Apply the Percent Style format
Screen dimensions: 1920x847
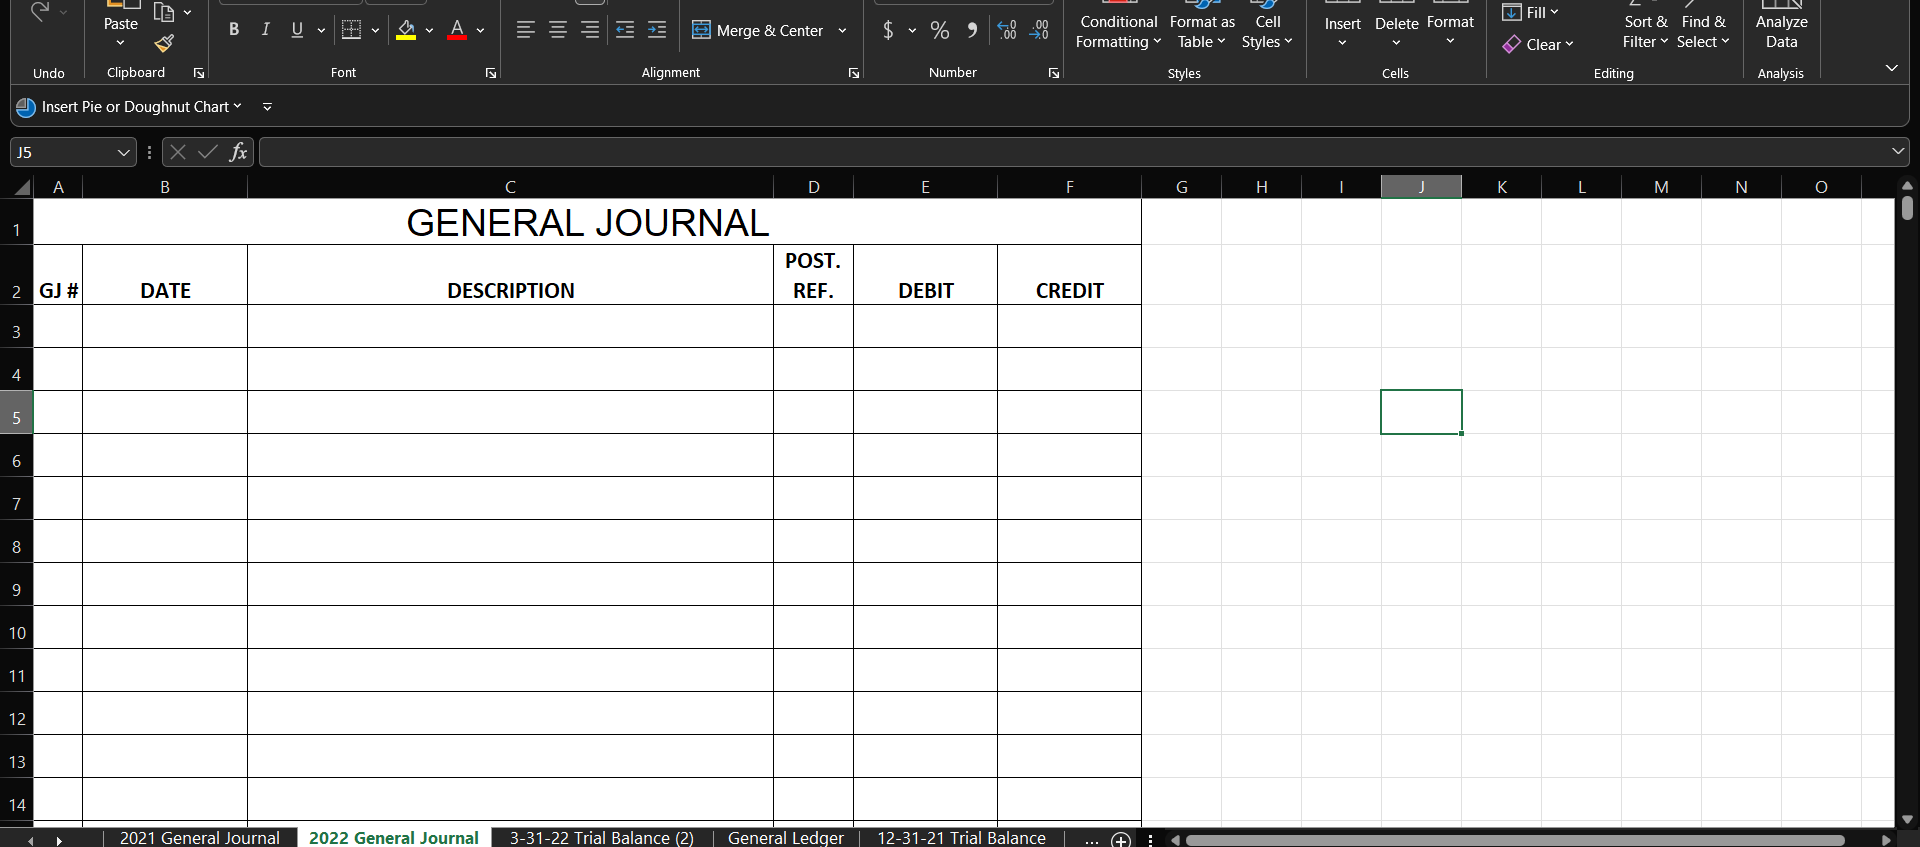(x=939, y=31)
